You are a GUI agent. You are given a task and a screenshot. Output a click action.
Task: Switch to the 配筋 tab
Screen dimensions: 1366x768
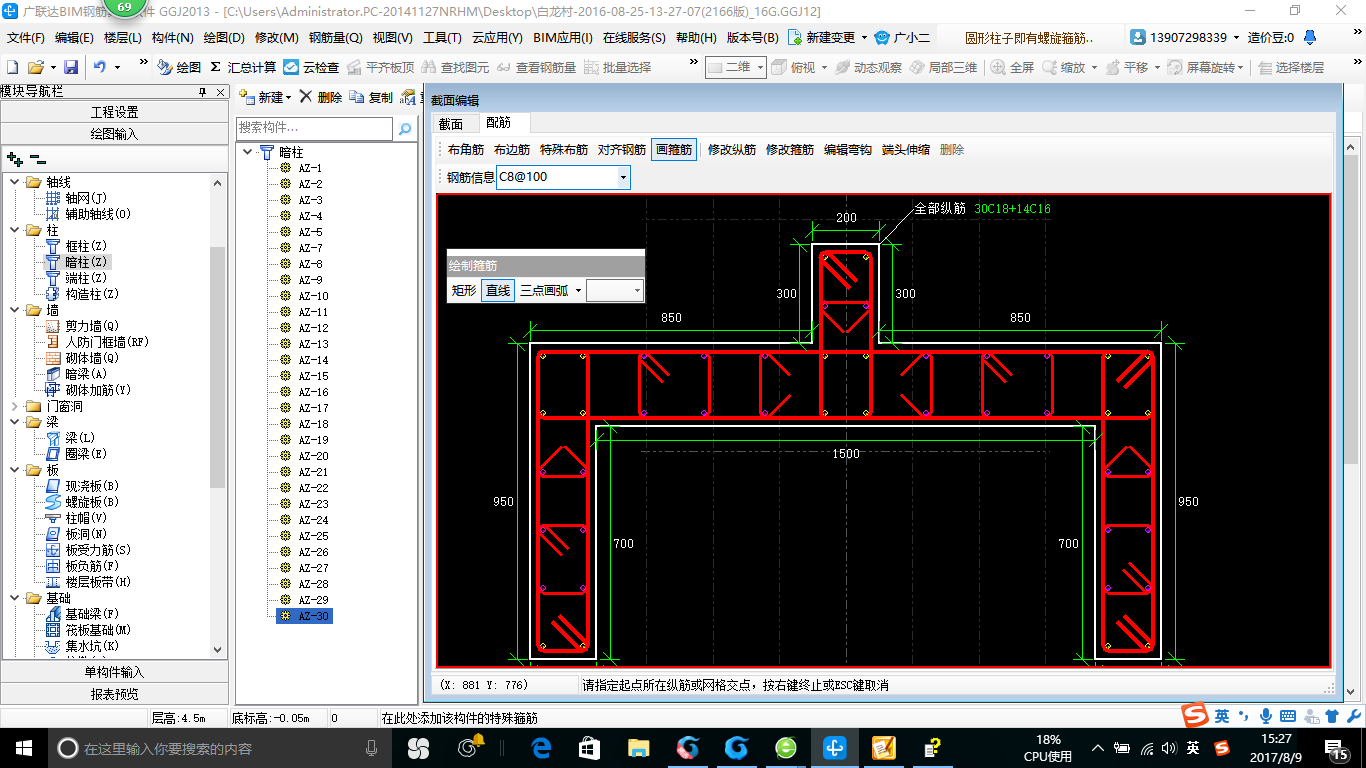tap(498, 123)
